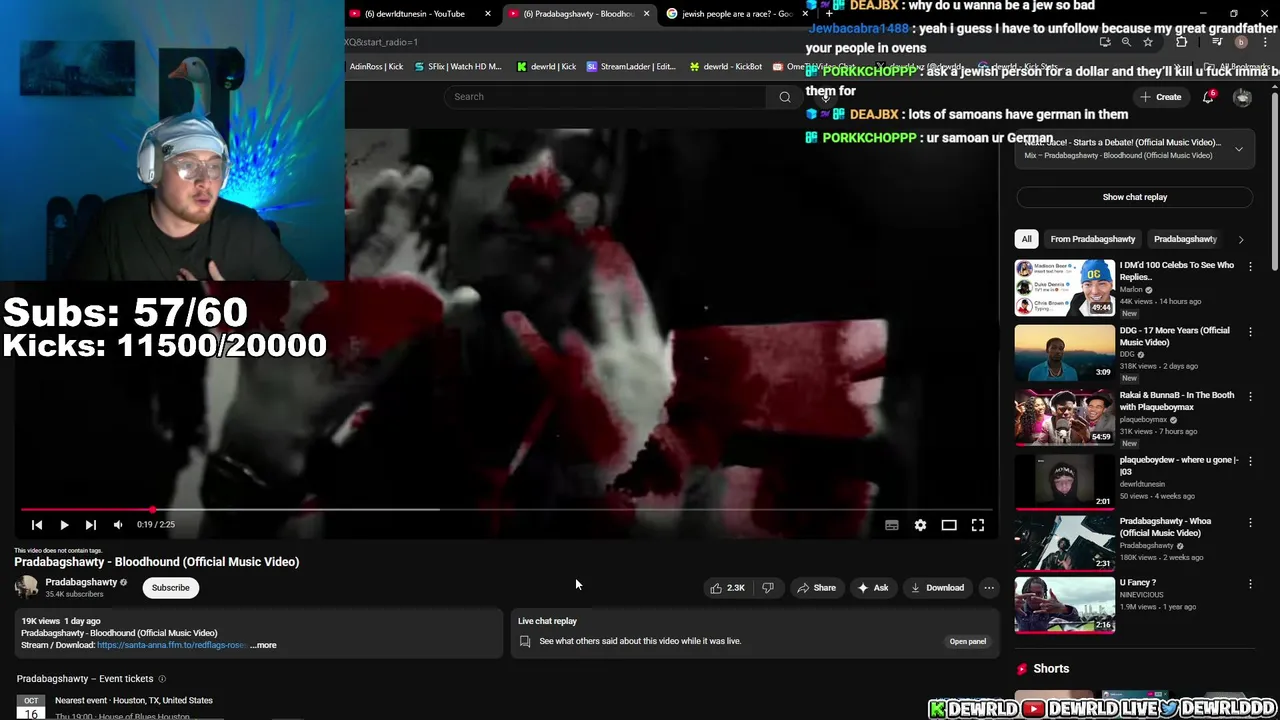
Task: Open options for Whoa music video
Action: (1250, 523)
